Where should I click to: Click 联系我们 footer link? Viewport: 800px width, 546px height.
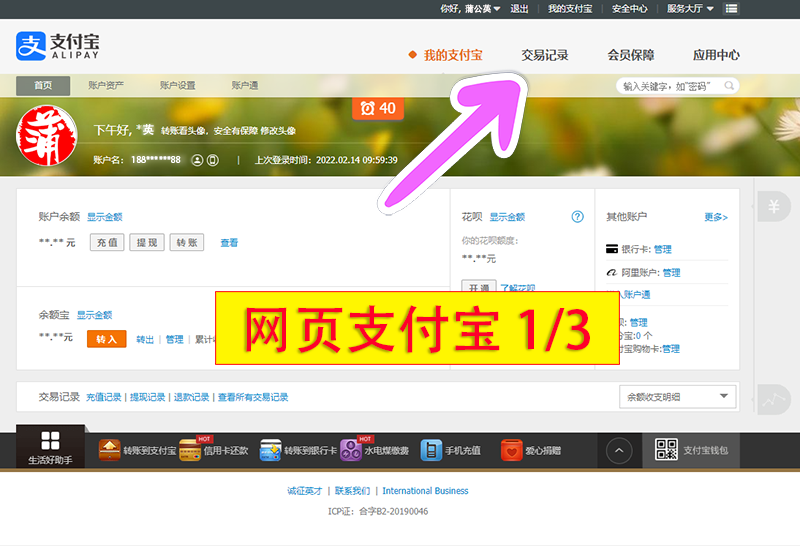pyautogui.click(x=353, y=491)
